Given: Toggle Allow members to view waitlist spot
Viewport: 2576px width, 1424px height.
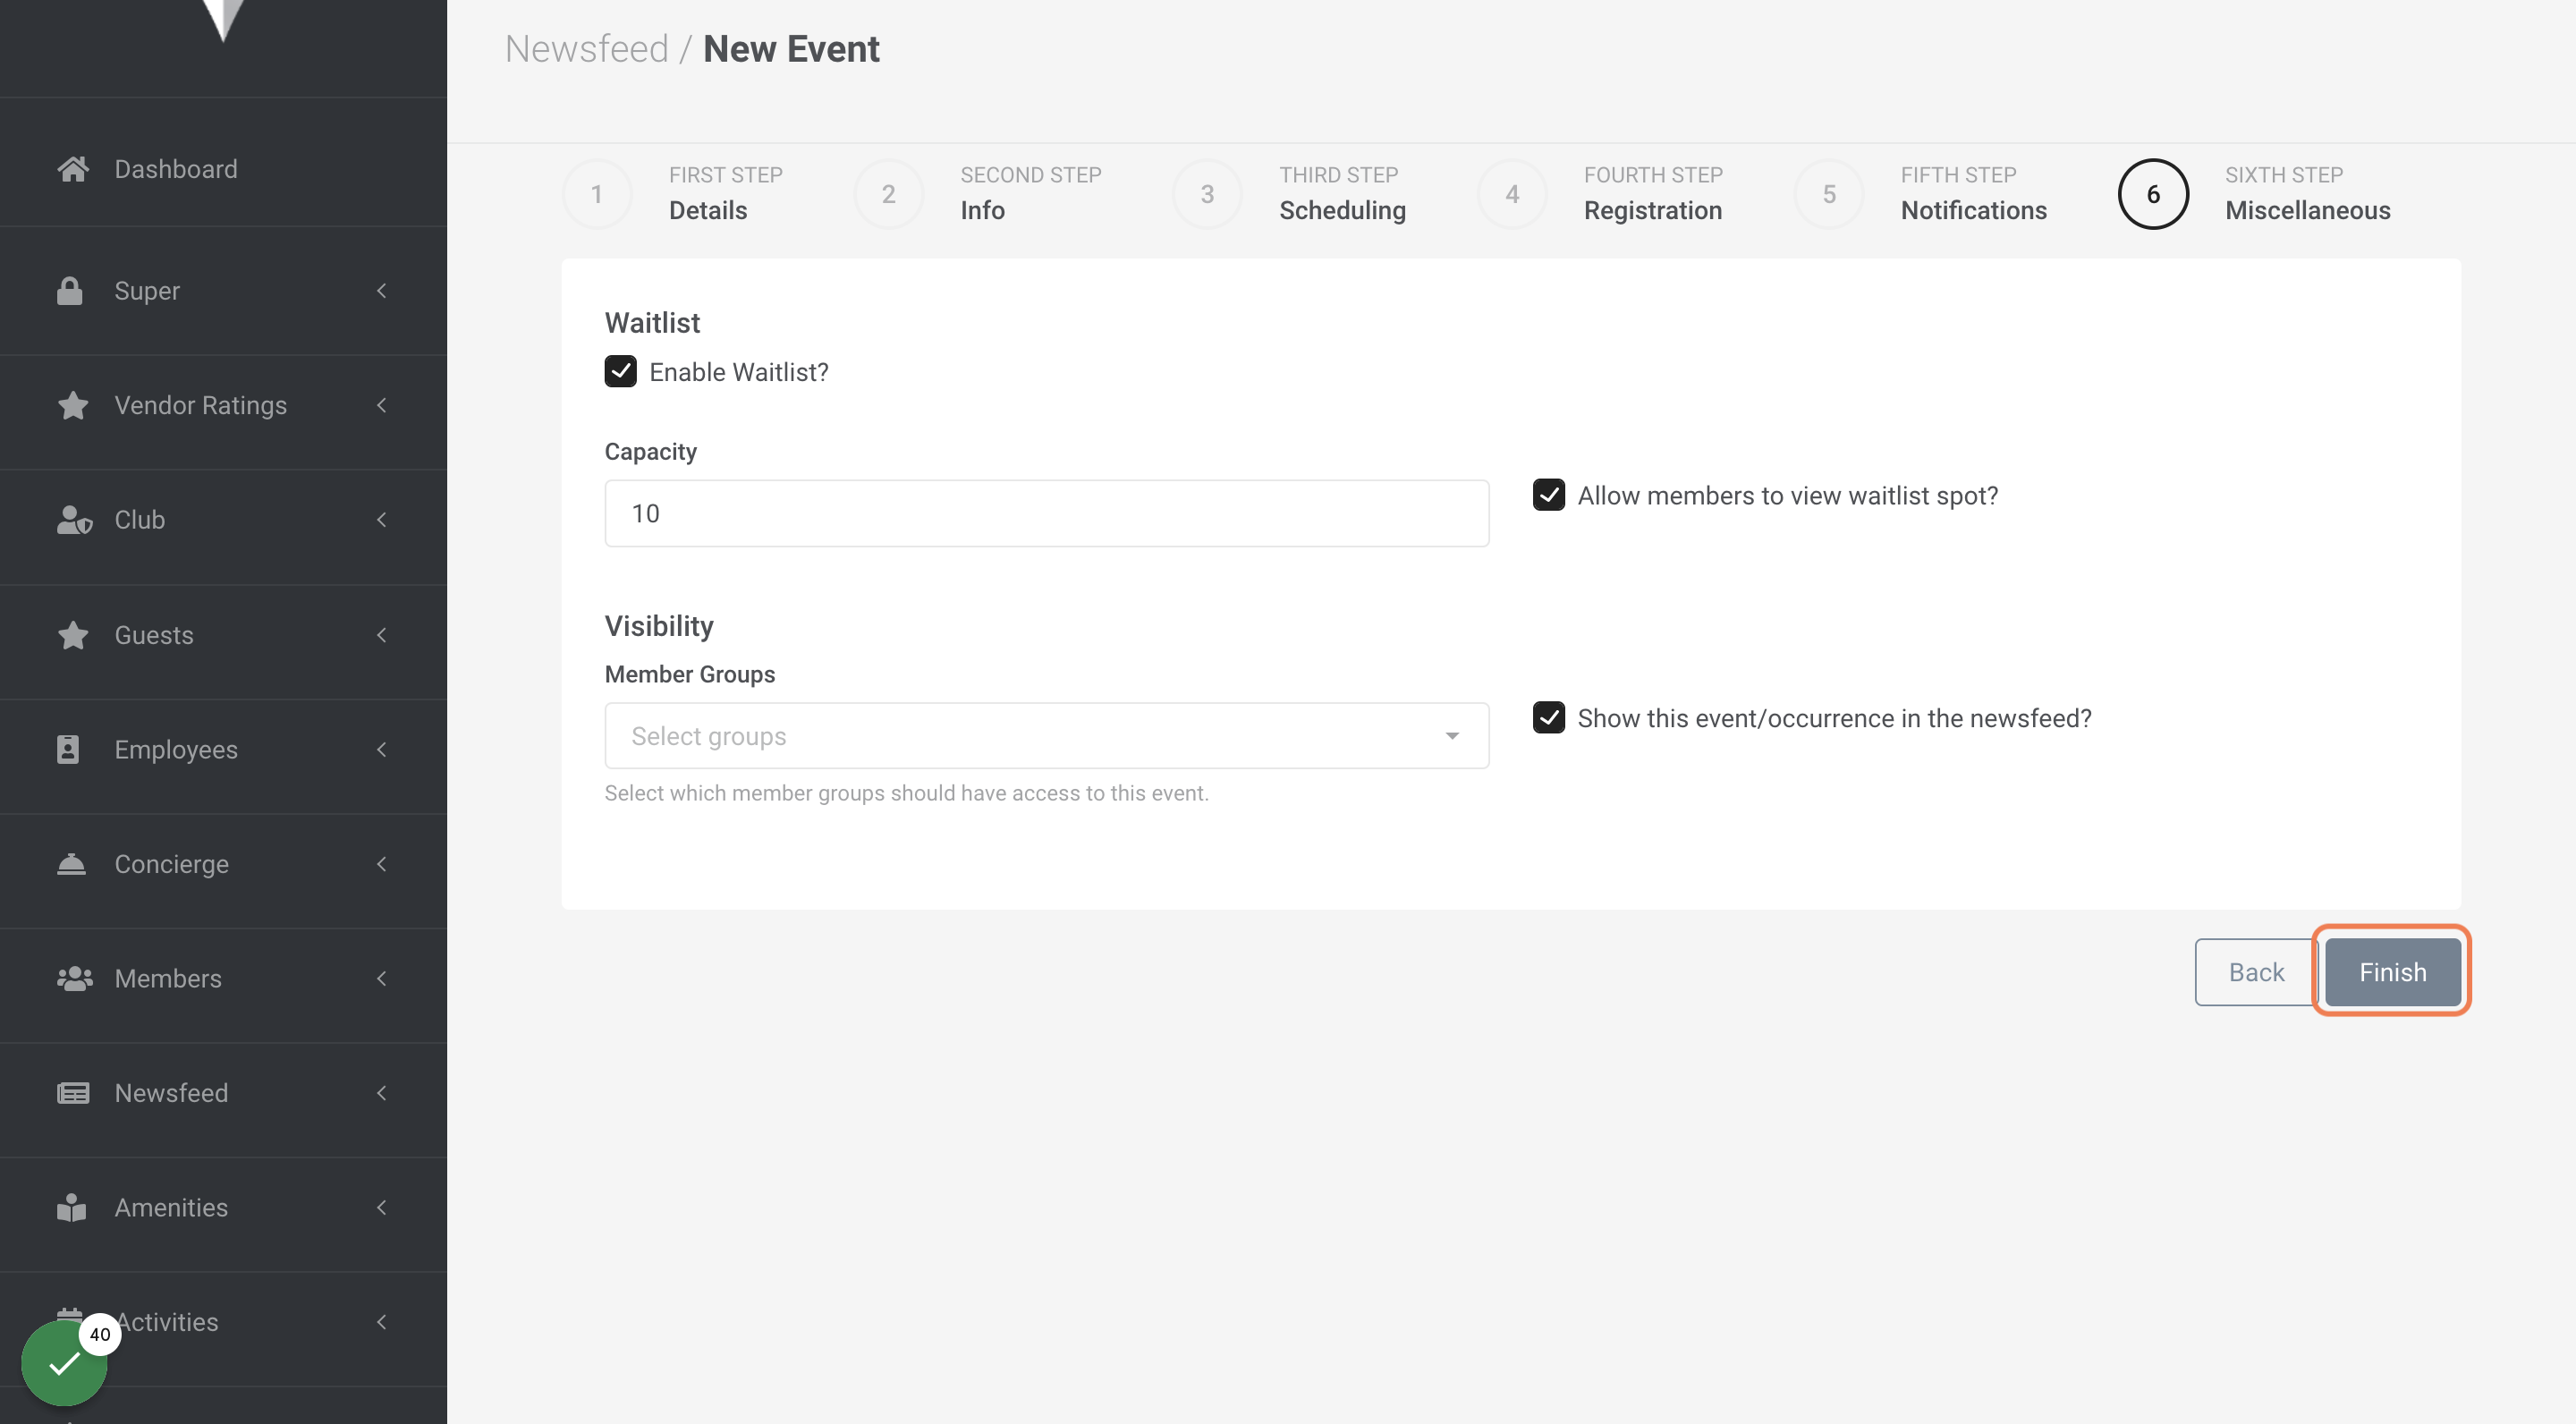Looking at the screenshot, I should point(1548,495).
